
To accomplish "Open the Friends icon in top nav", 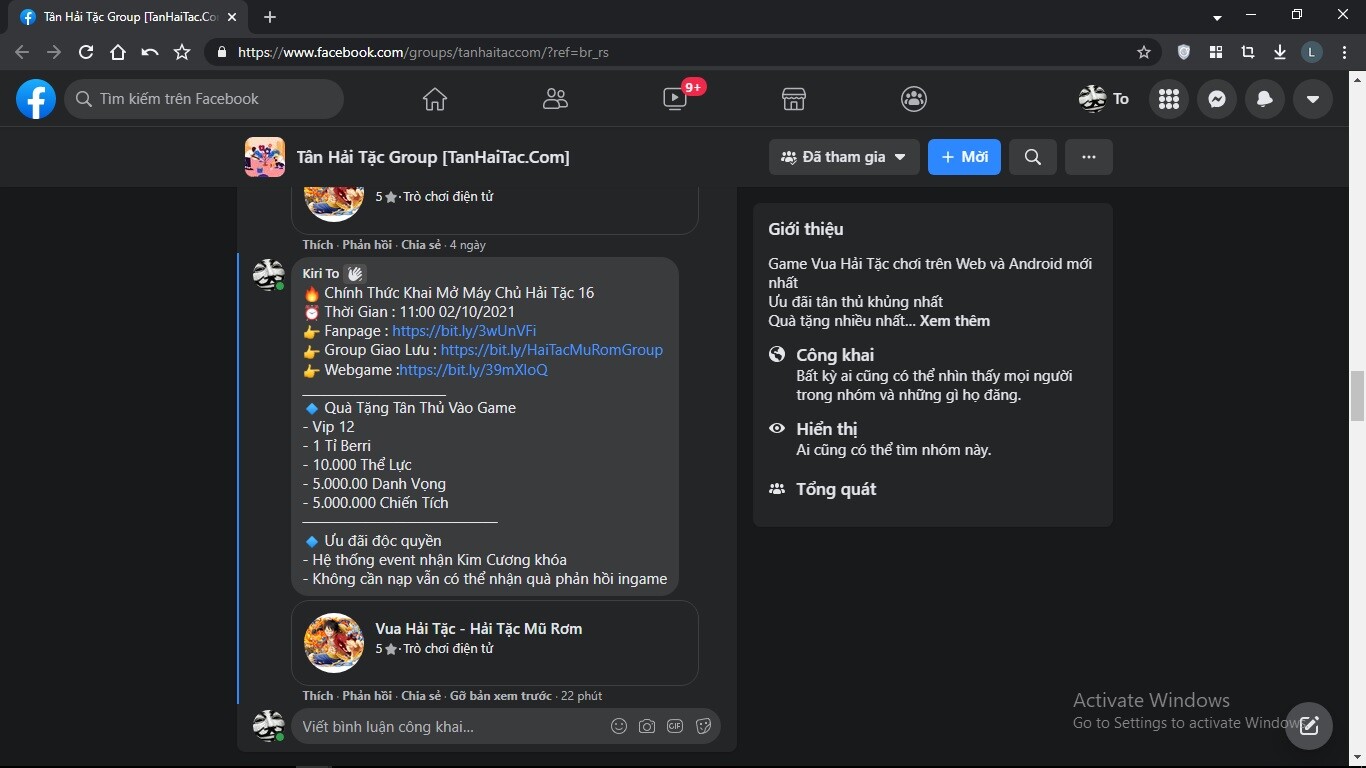I will [555, 99].
